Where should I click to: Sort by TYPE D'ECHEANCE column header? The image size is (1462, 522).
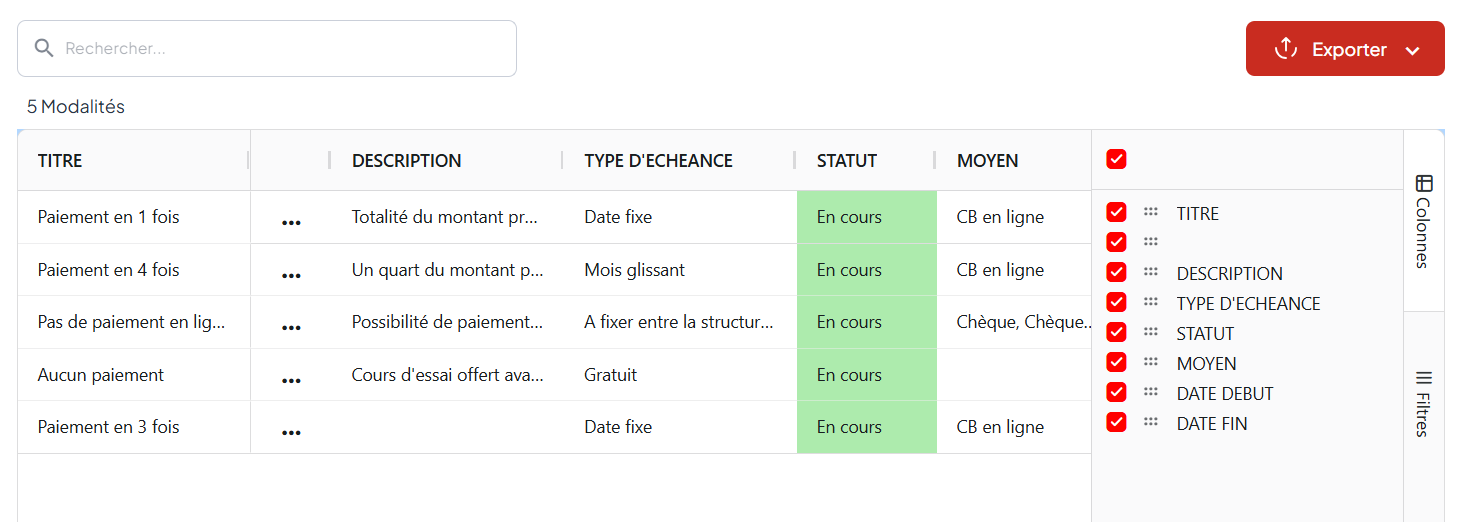(x=658, y=161)
